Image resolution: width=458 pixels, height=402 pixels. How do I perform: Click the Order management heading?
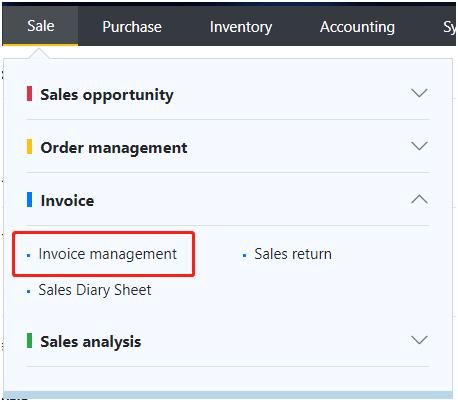click(114, 148)
